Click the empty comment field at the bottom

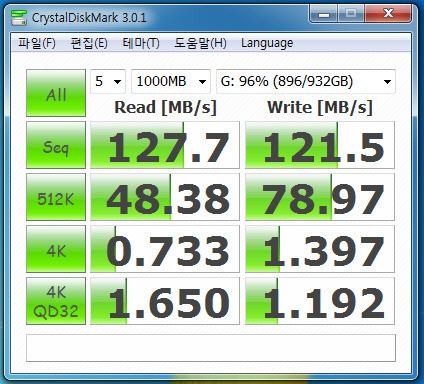pos(211,348)
